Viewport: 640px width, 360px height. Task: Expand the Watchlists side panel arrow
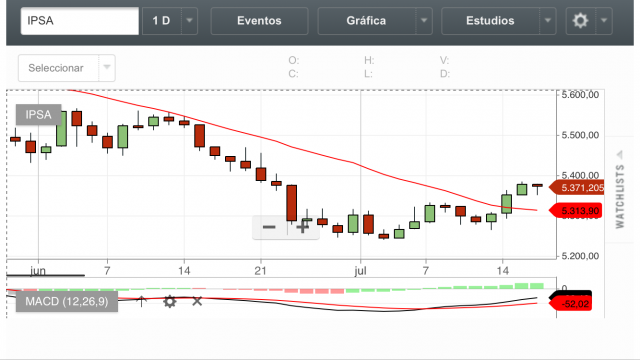coord(620,154)
